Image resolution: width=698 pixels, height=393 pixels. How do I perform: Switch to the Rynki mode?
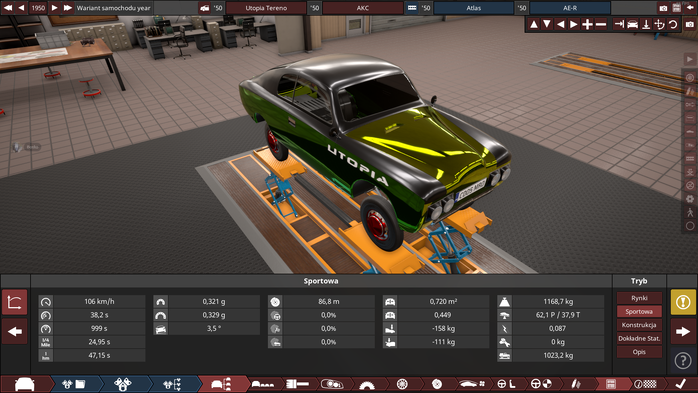pos(639,298)
